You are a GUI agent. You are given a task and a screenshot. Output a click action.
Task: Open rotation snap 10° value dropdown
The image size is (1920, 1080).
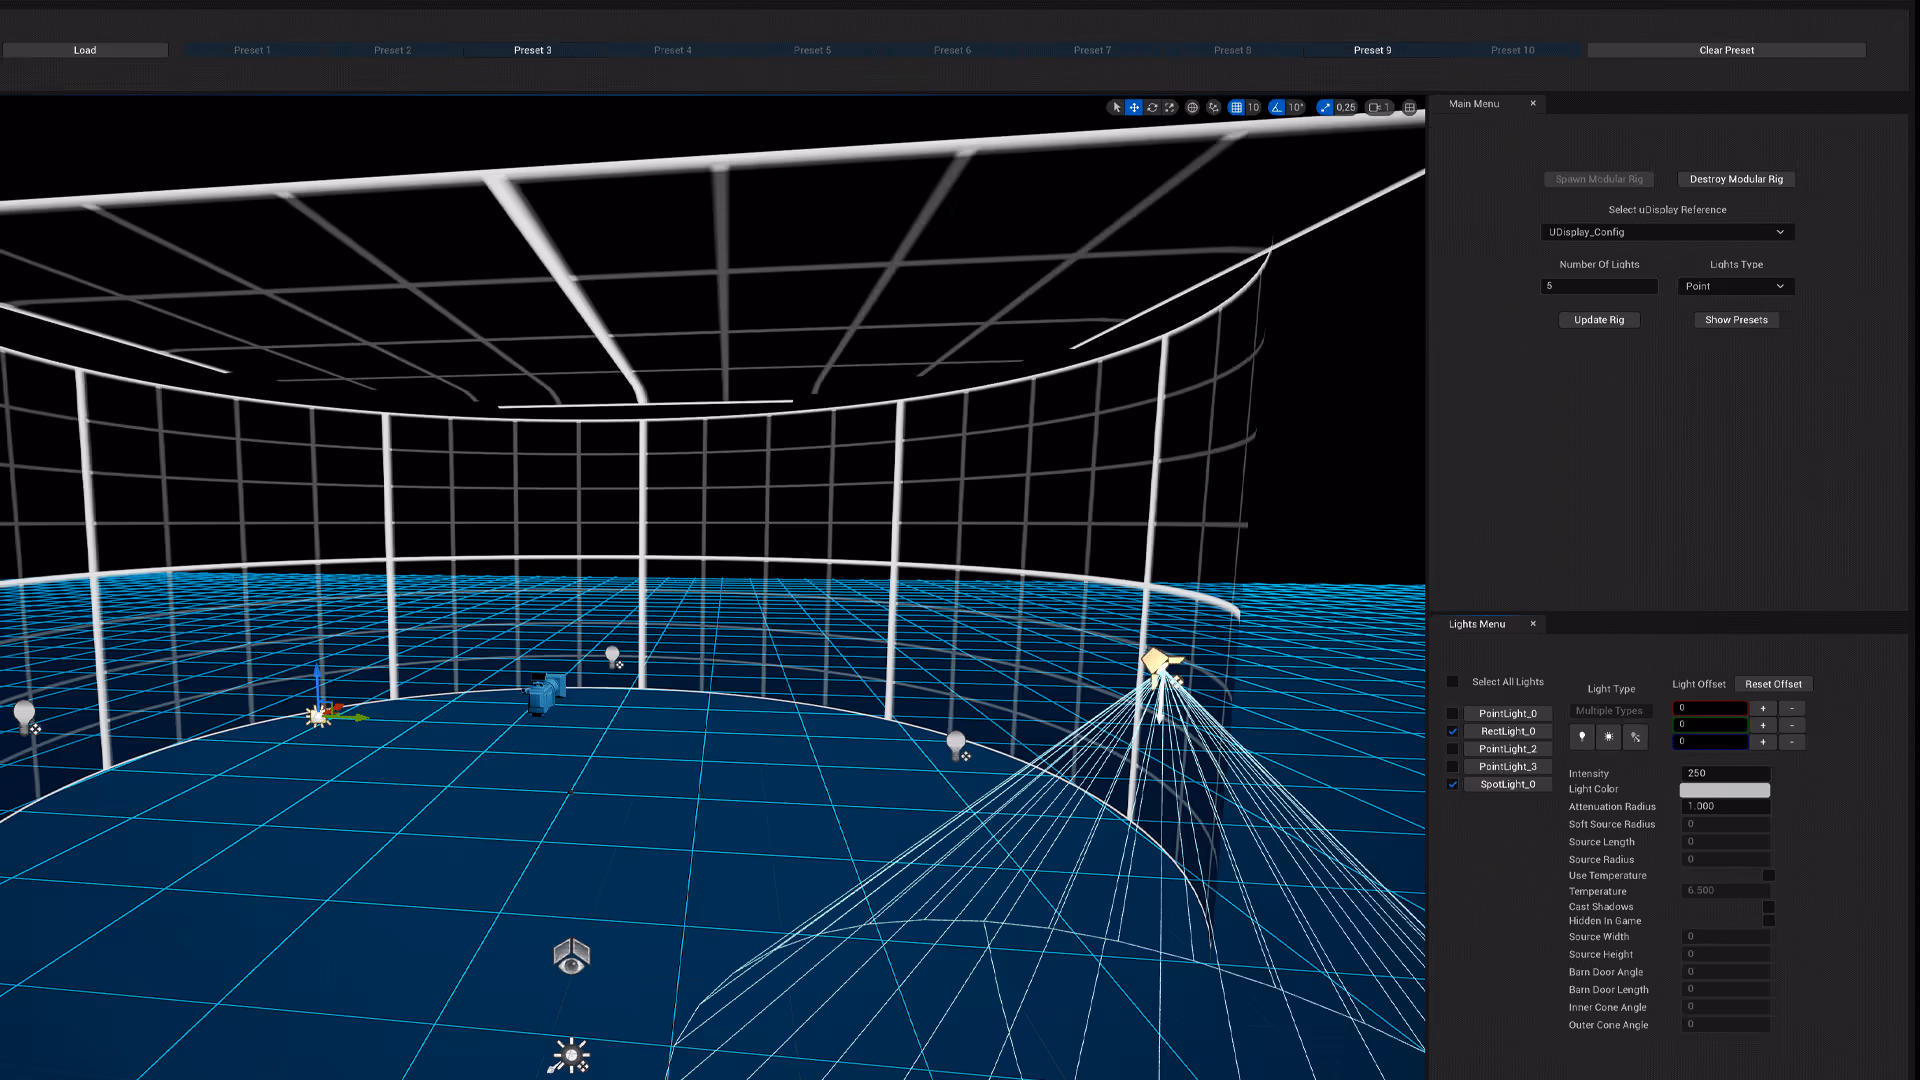click(x=1296, y=107)
